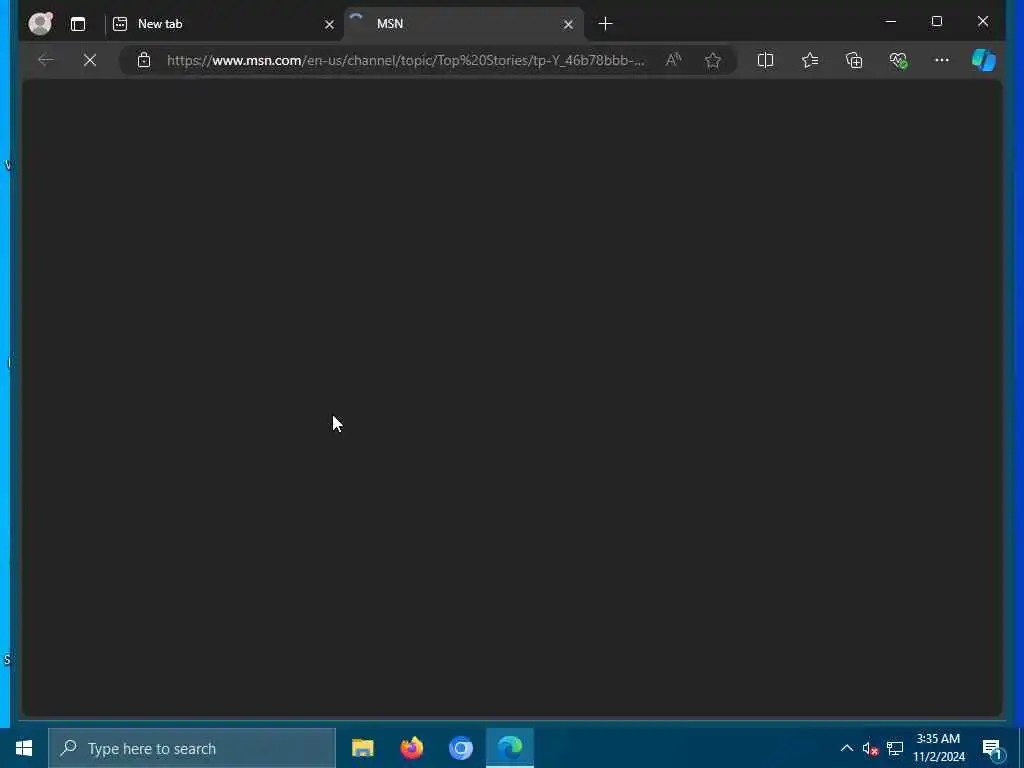Open the Favorites list
This screenshot has width=1024, height=768.
pos(810,60)
